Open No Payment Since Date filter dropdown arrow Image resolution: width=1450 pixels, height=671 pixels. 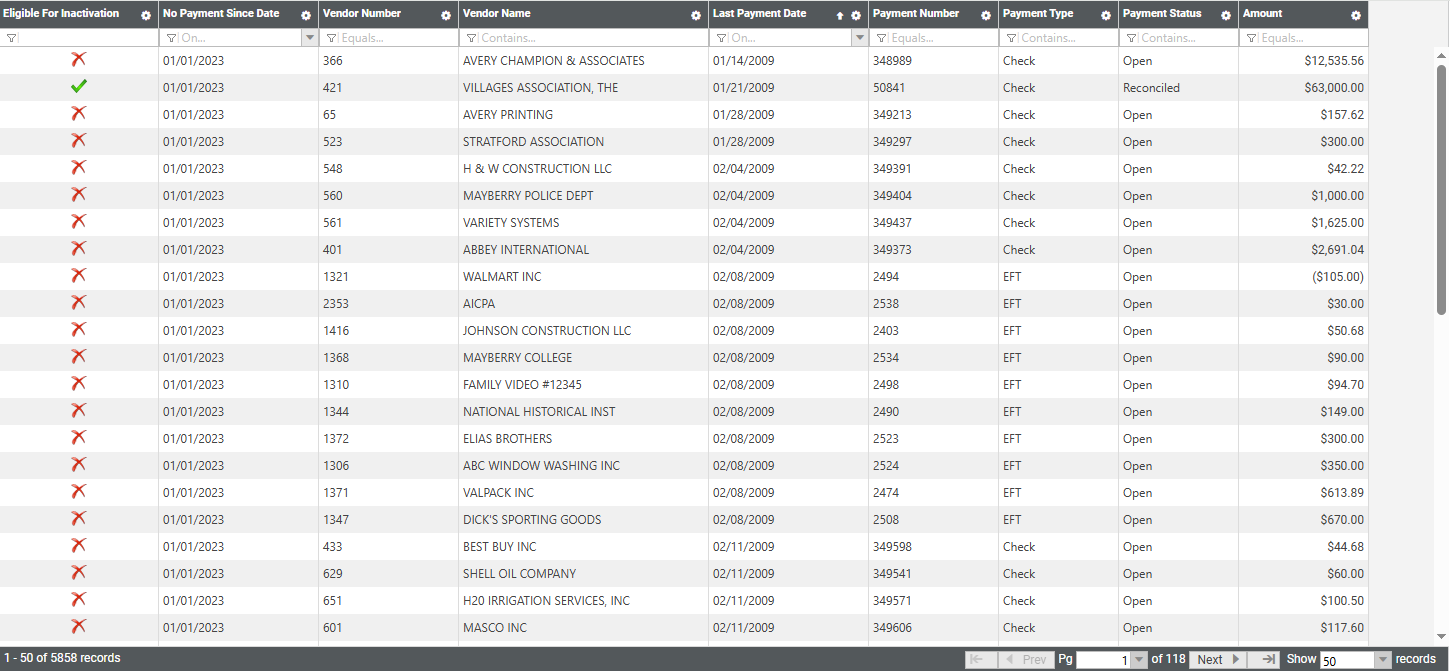[309, 38]
